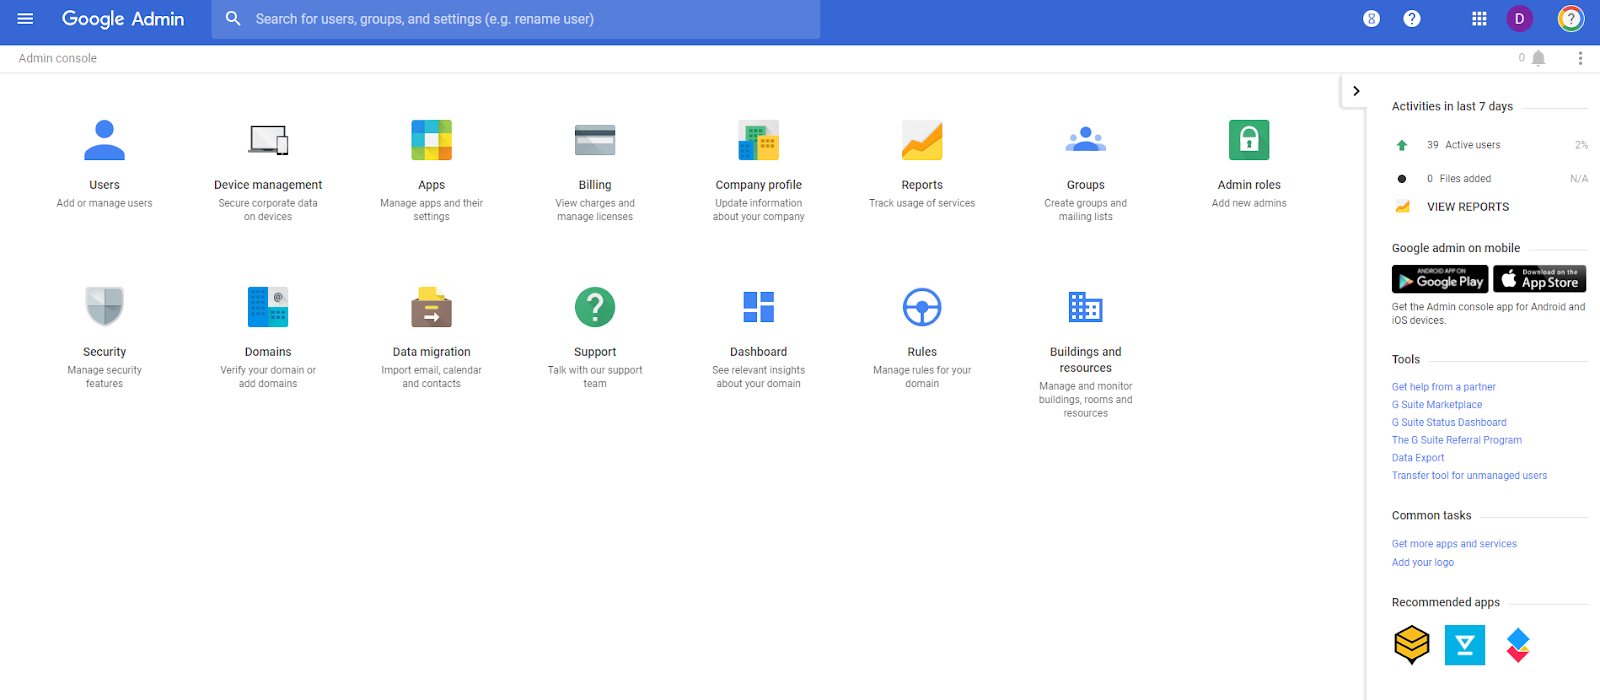Open the Billing credit card icon
This screenshot has width=1600, height=700.
595,140
